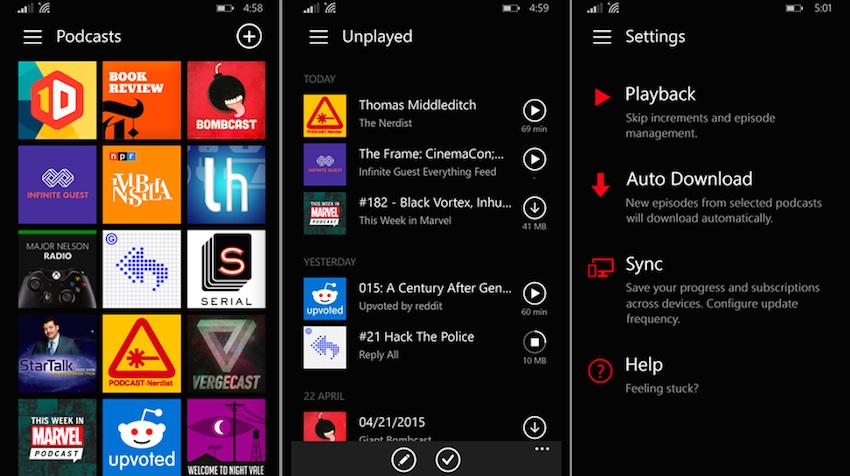The height and width of the screenshot is (476, 850).
Task: Open the StarTalk podcast tile
Action: pos(57,353)
